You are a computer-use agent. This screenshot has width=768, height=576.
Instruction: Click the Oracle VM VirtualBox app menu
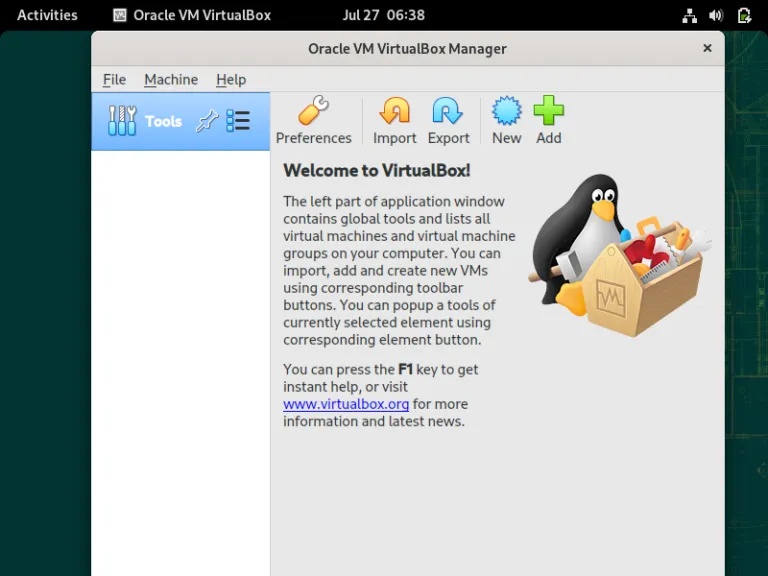[x=192, y=15]
